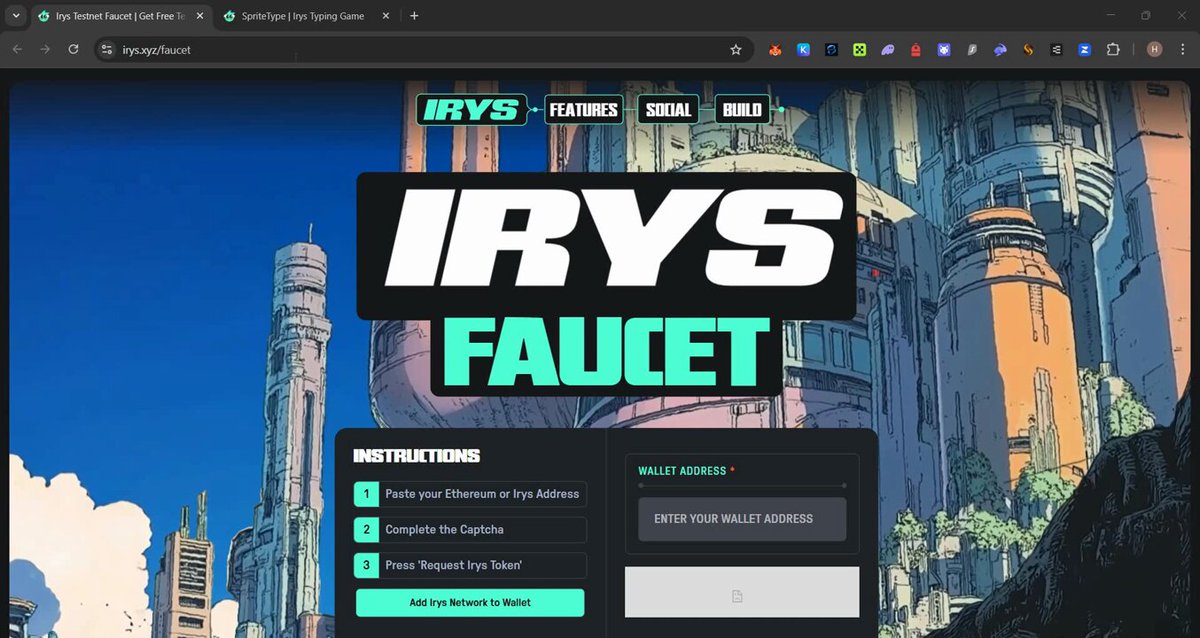Expand the tab search dropdown arrow
The width and height of the screenshot is (1200, 638).
coord(15,16)
